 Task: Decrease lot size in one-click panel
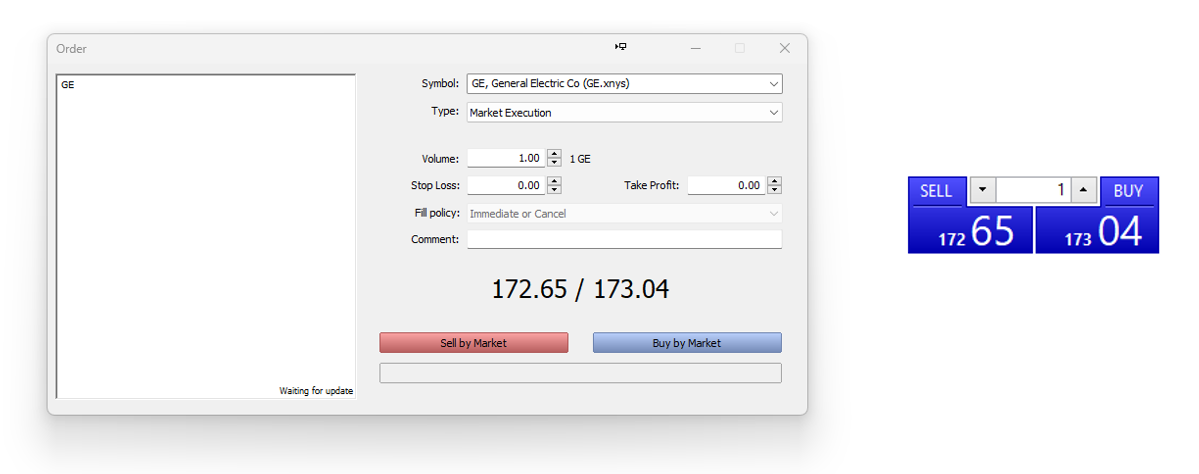click(982, 191)
